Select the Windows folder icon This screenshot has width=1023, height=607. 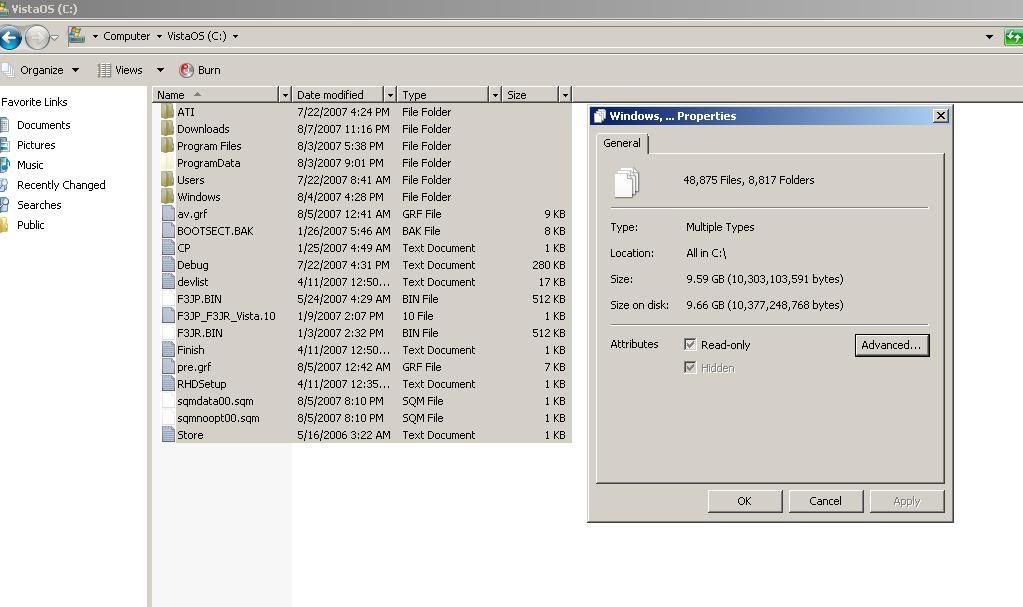(x=167, y=197)
